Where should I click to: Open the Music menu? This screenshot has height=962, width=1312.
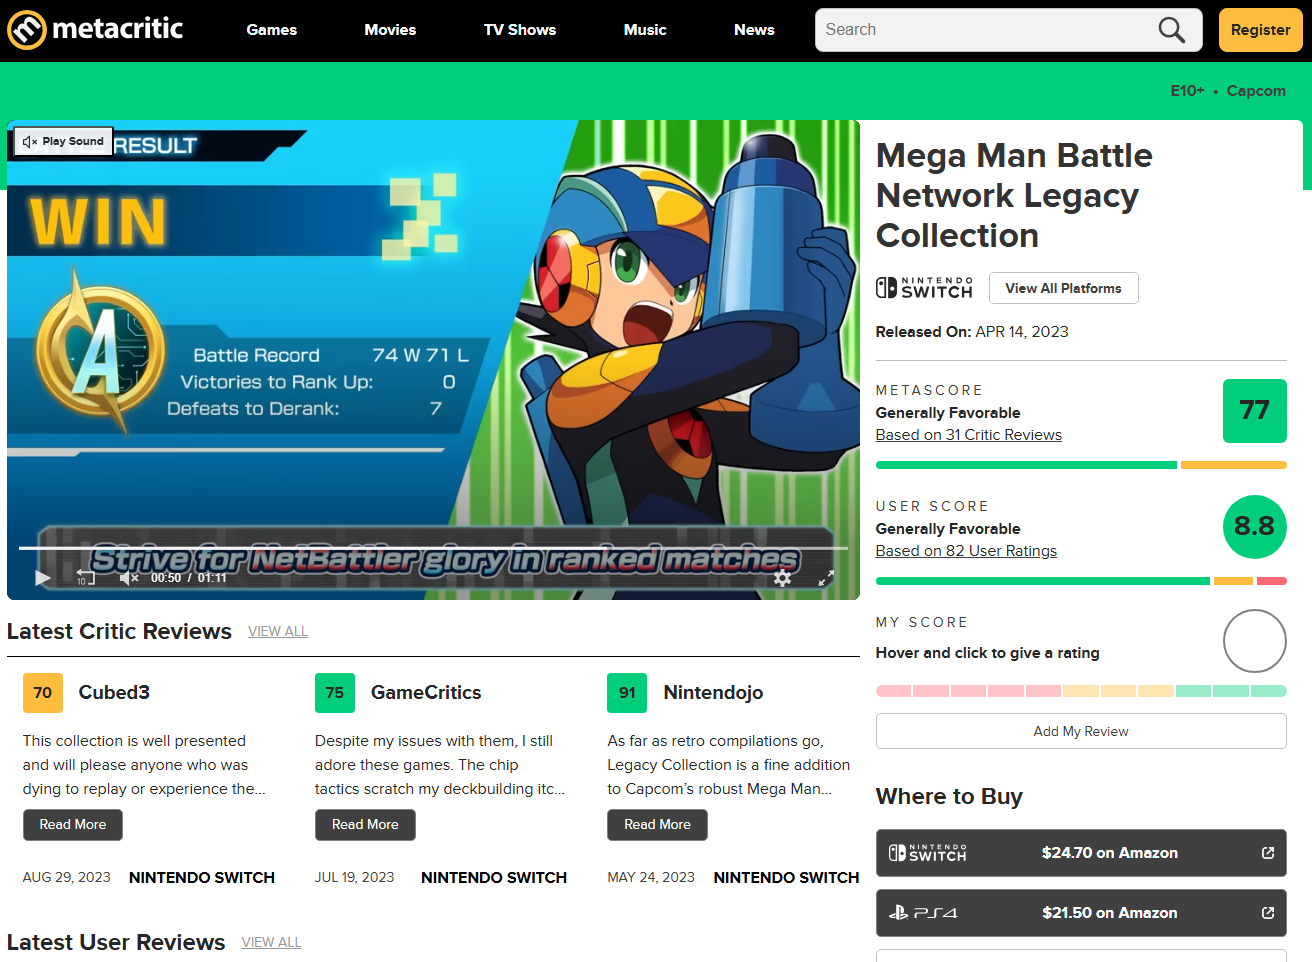point(645,30)
